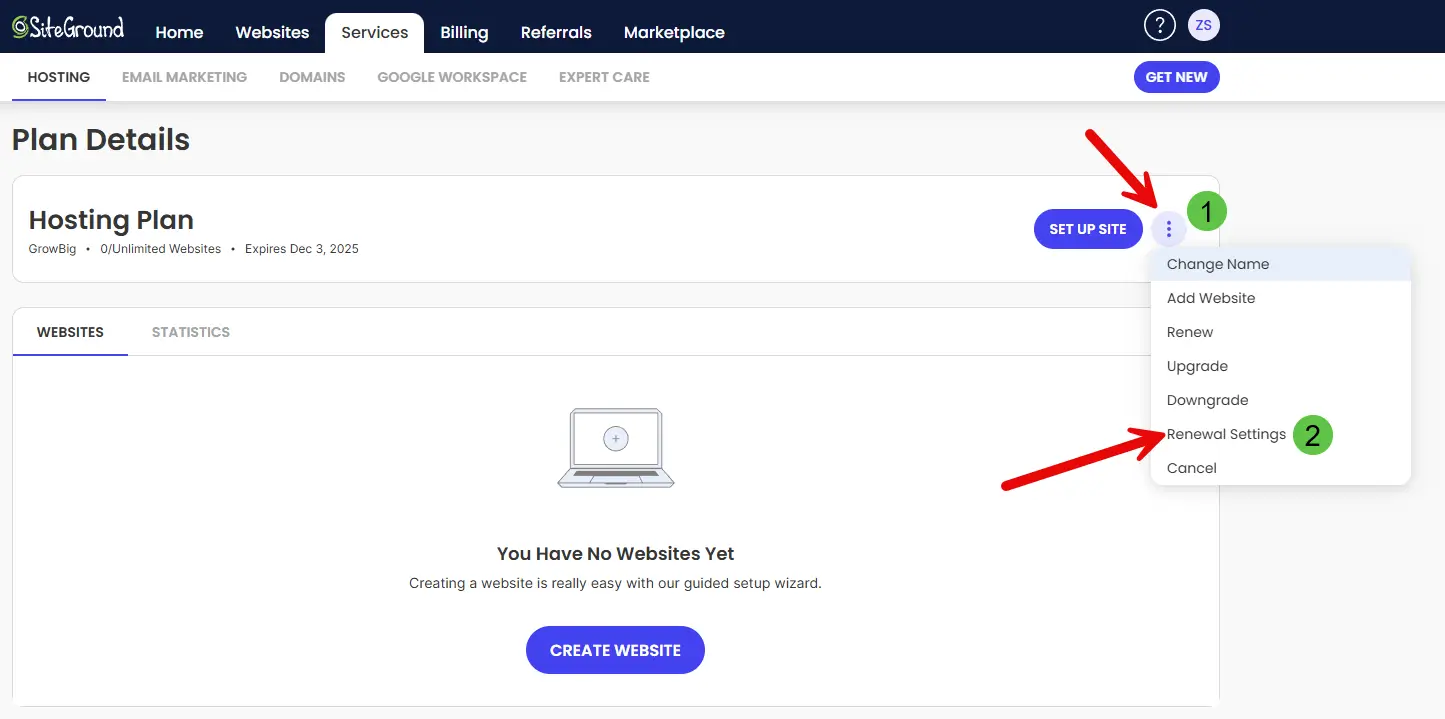
Task: Click the Get New button
Action: pos(1176,77)
